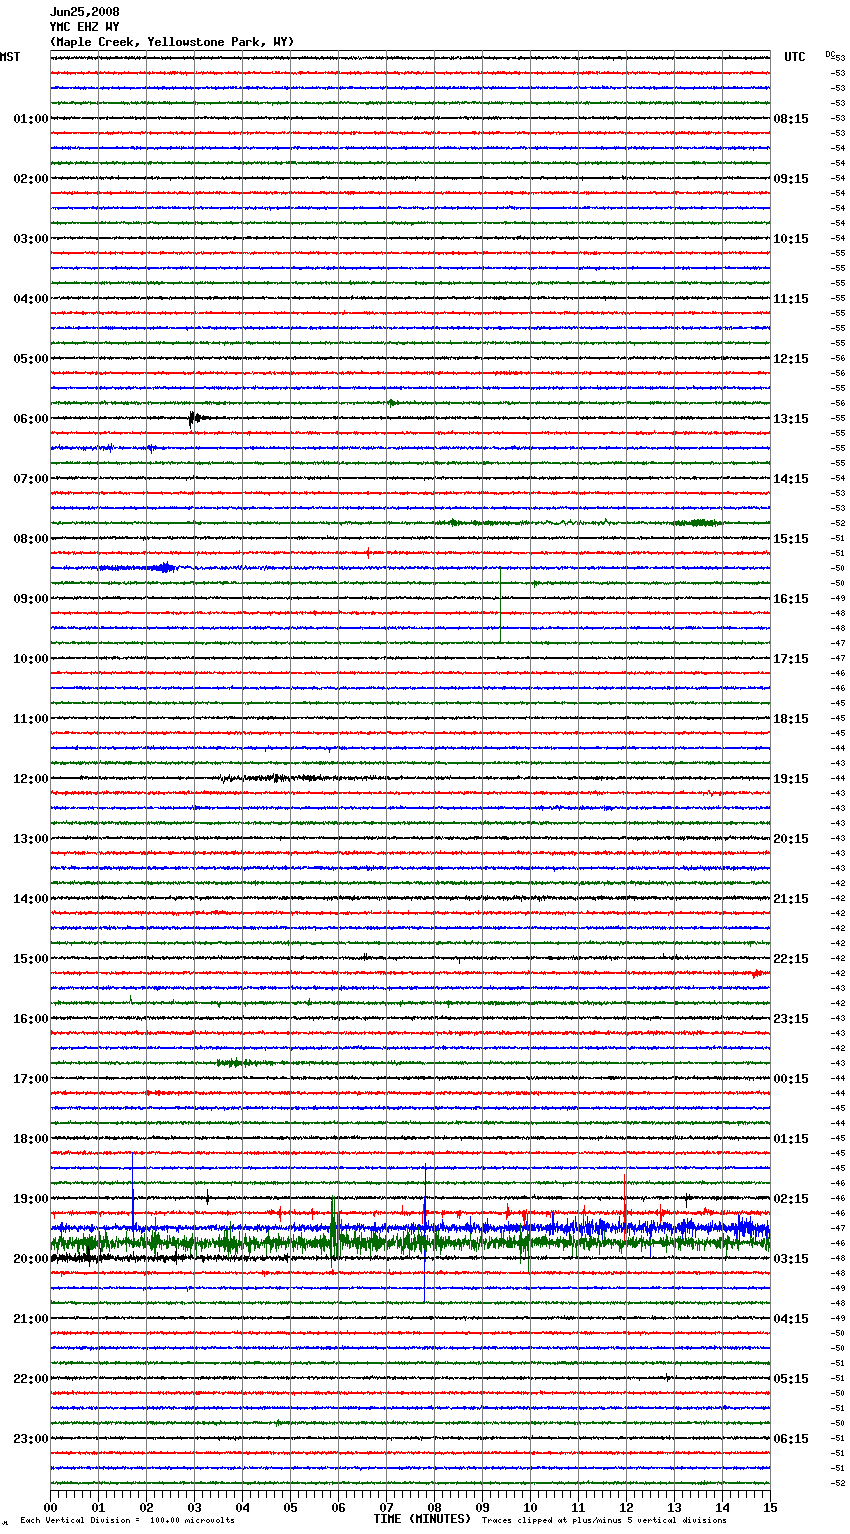Click the date label Jun25,2008
The image size is (850, 1534).
point(85,12)
